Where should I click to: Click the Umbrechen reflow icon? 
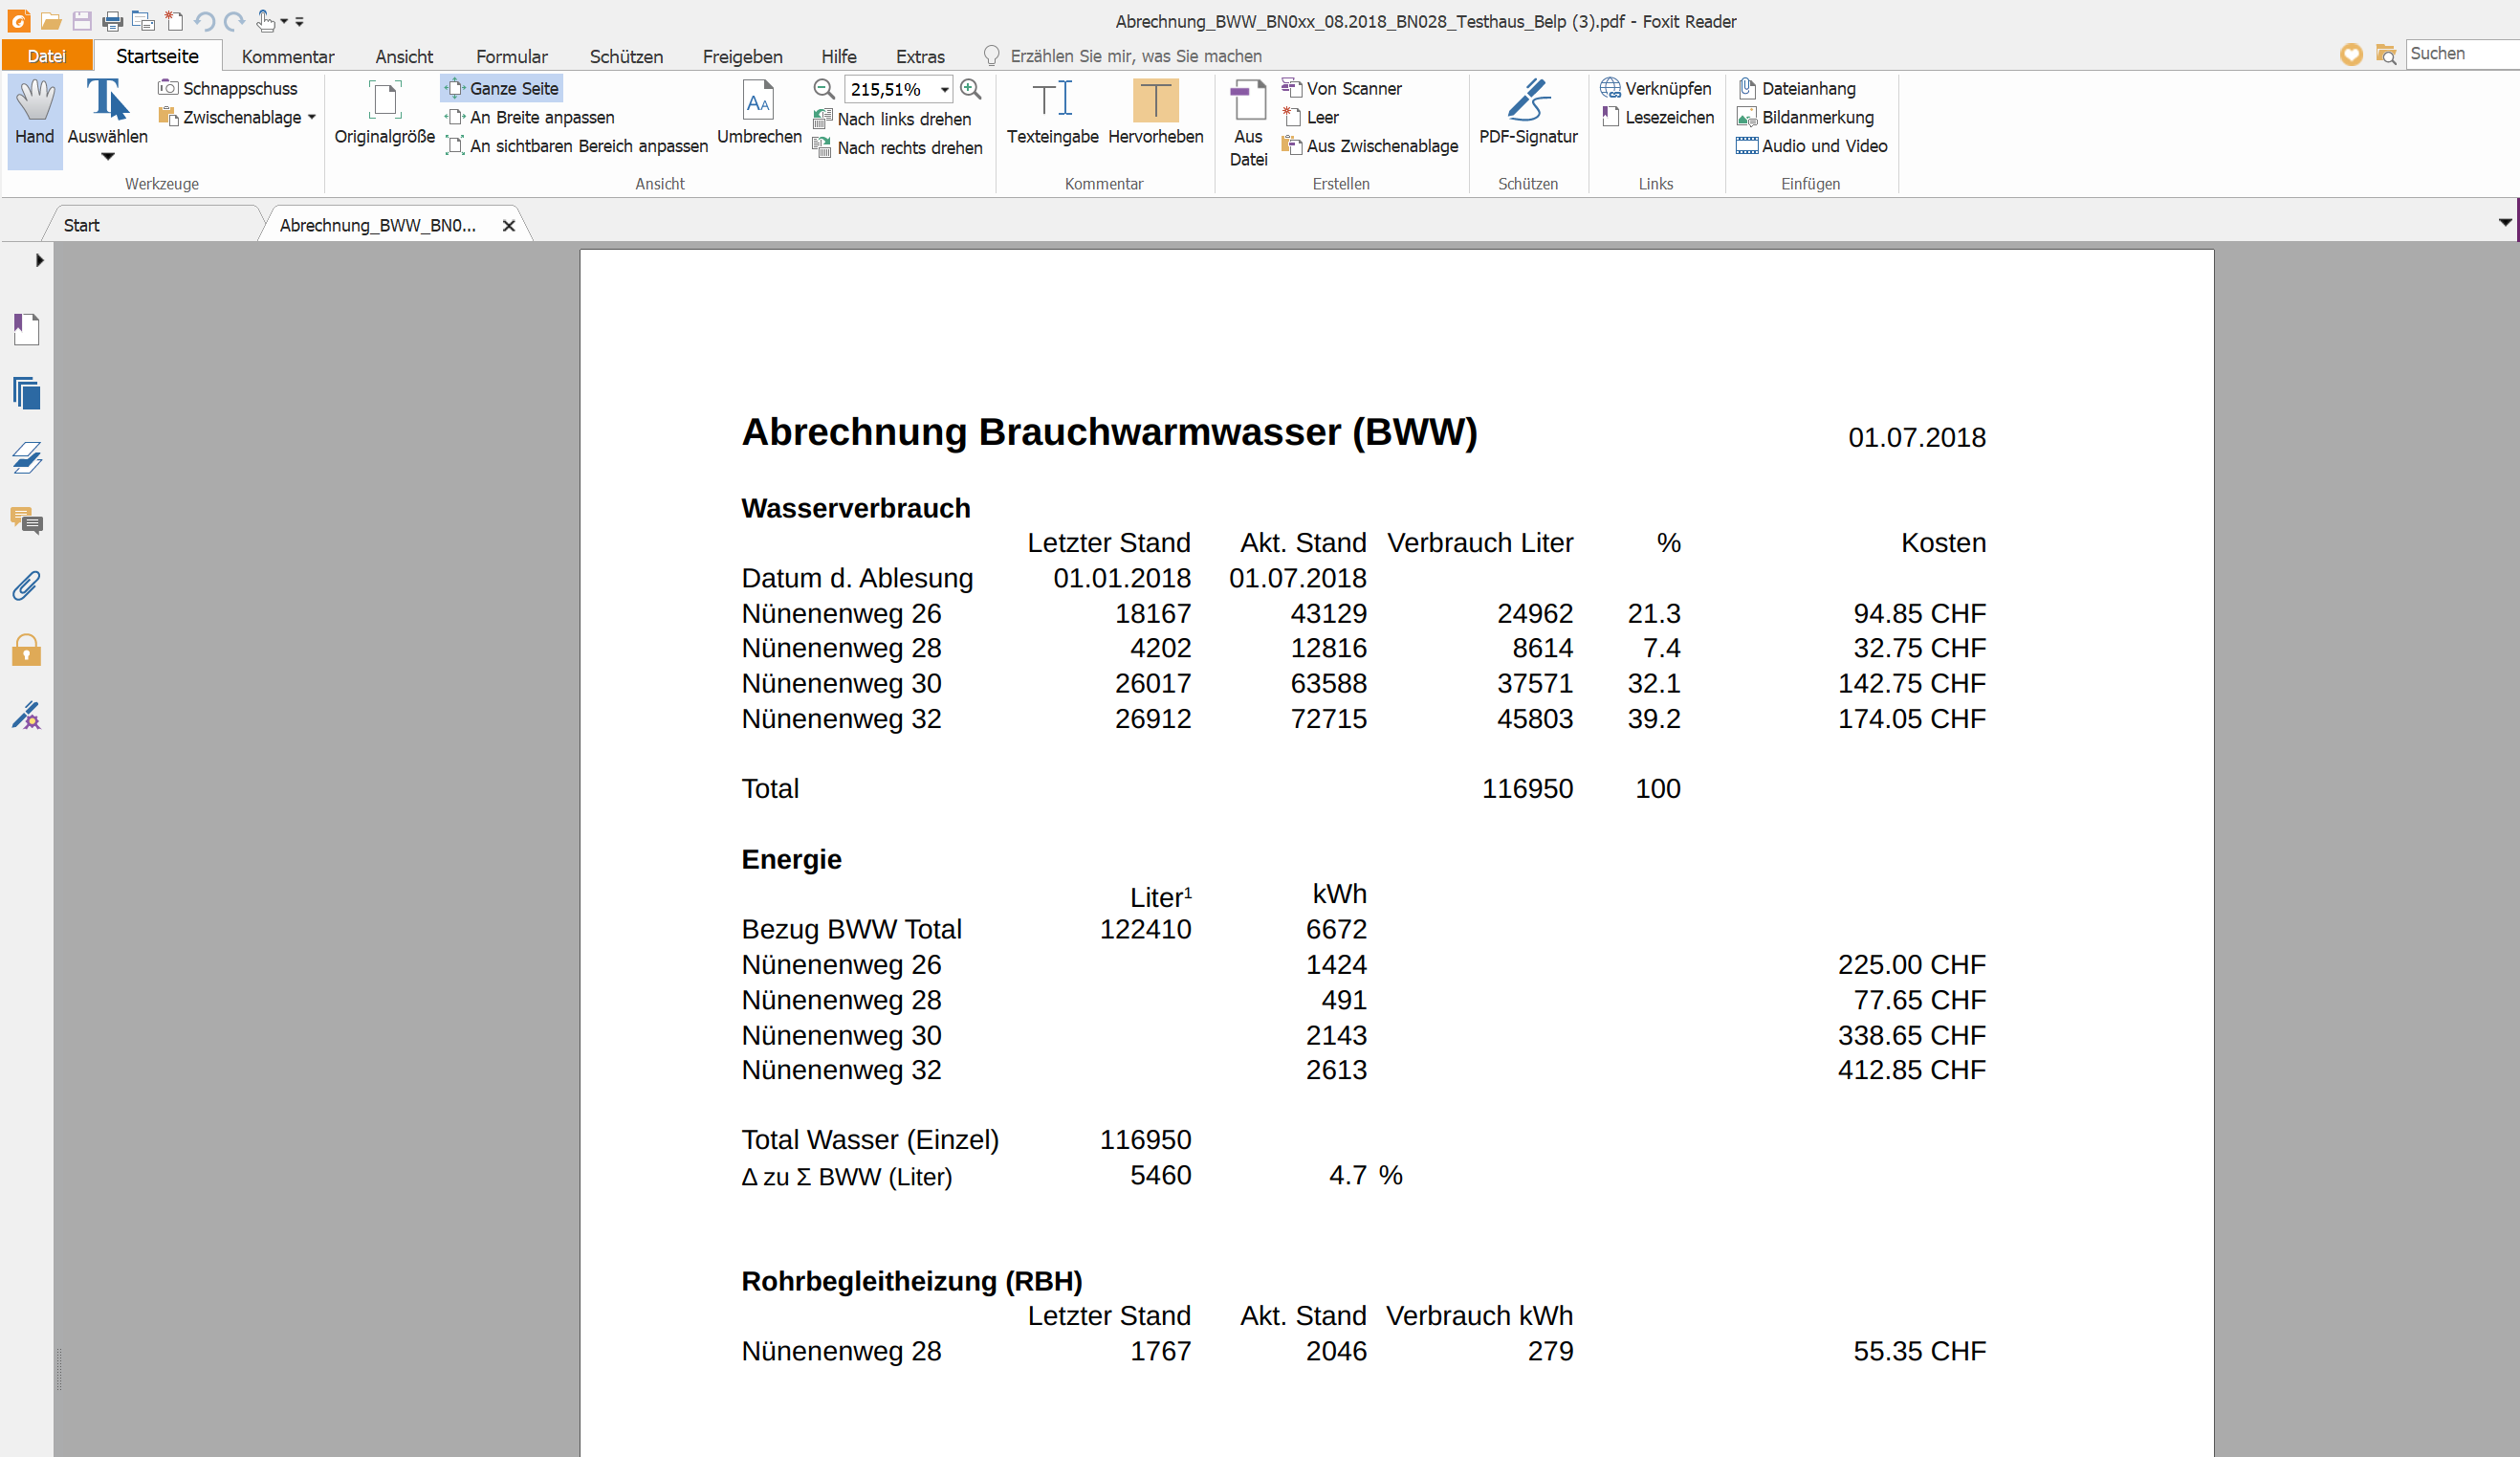[759, 113]
